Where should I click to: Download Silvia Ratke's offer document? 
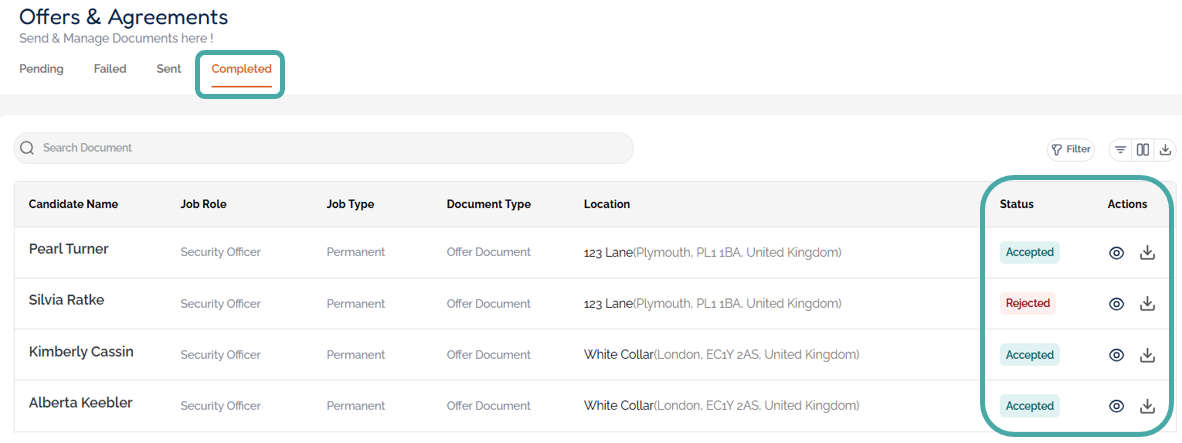pos(1148,304)
